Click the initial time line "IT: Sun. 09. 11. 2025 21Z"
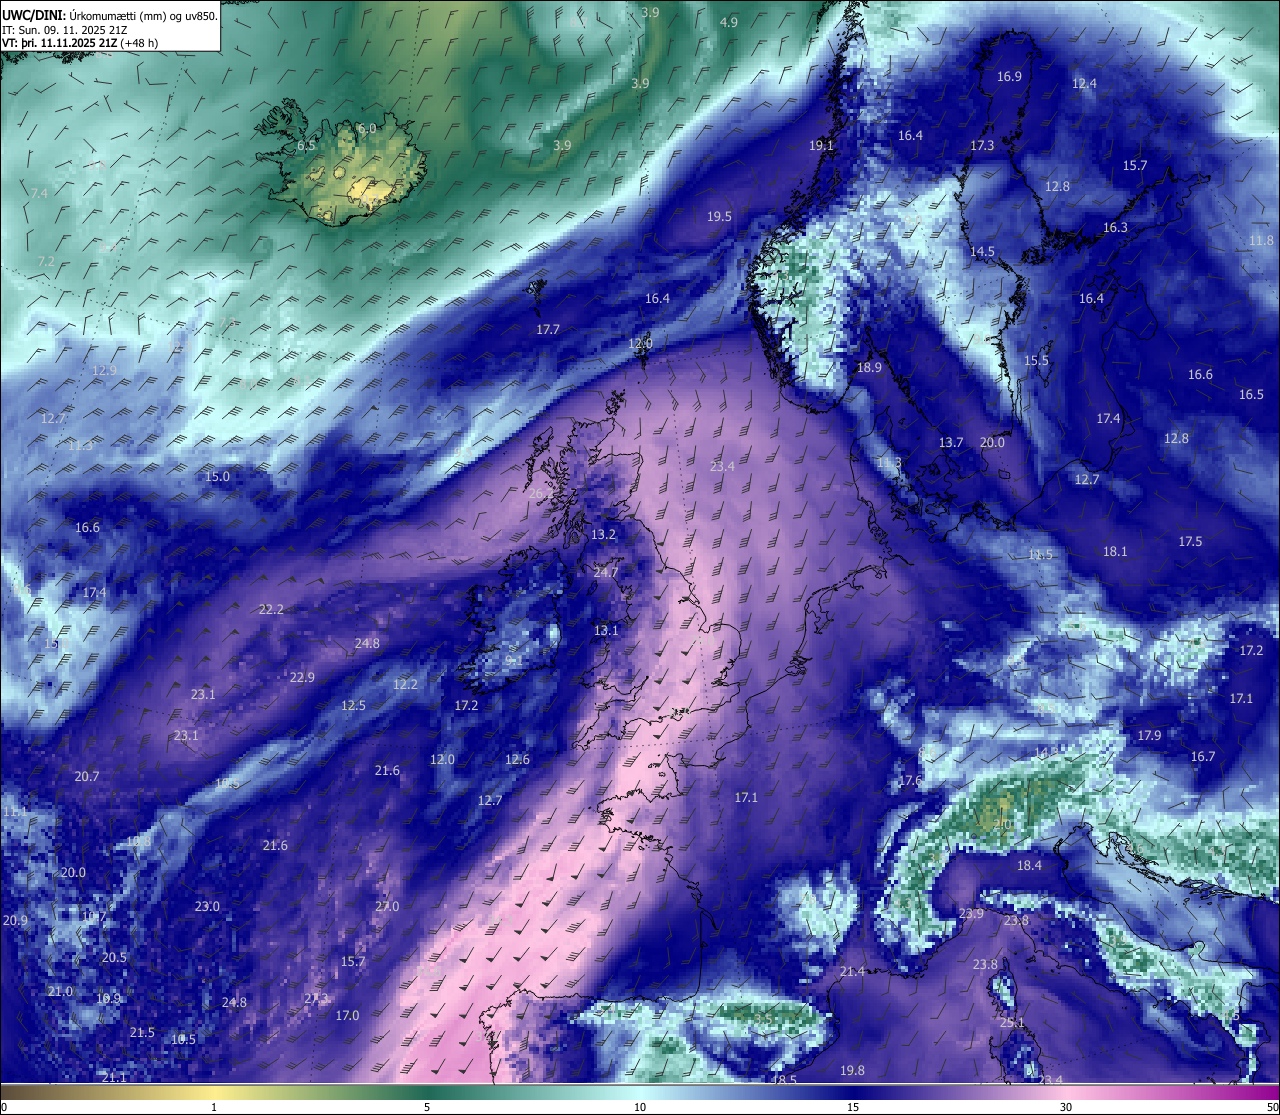This screenshot has width=1280, height=1115. [64, 30]
